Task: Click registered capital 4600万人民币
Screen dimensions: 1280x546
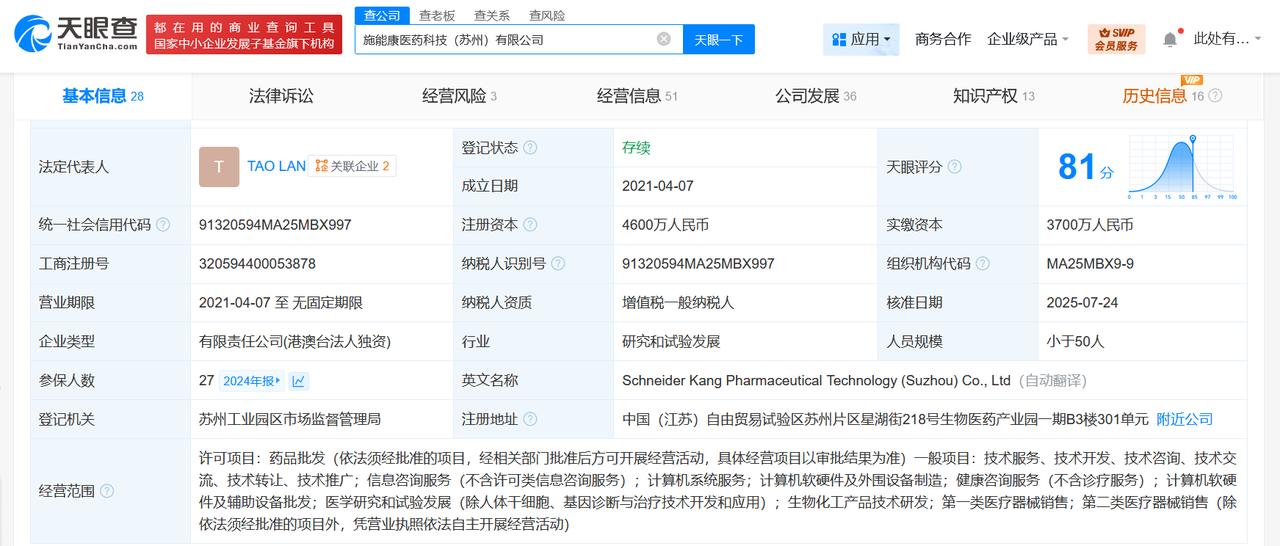Action: coord(664,225)
